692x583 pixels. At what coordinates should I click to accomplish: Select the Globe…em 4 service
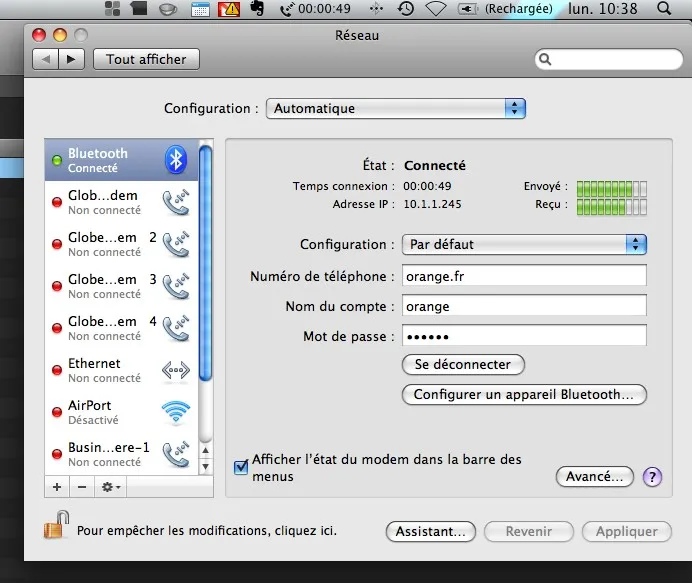tap(122, 328)
